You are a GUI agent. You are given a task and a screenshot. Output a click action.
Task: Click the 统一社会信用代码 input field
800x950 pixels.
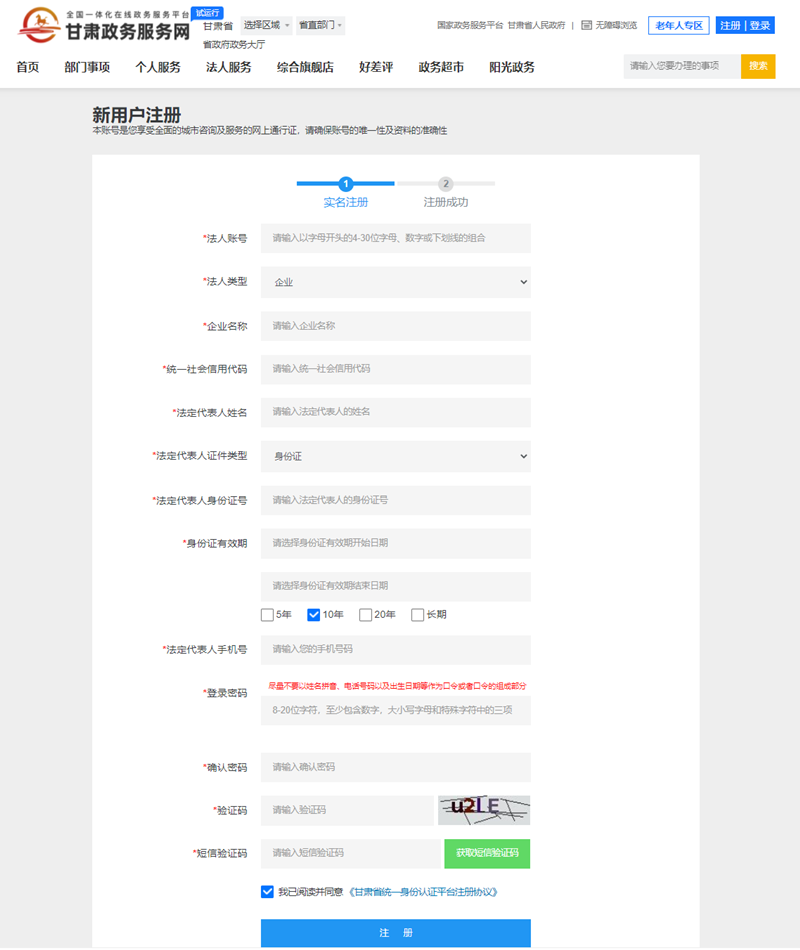(x=395, y=369)
